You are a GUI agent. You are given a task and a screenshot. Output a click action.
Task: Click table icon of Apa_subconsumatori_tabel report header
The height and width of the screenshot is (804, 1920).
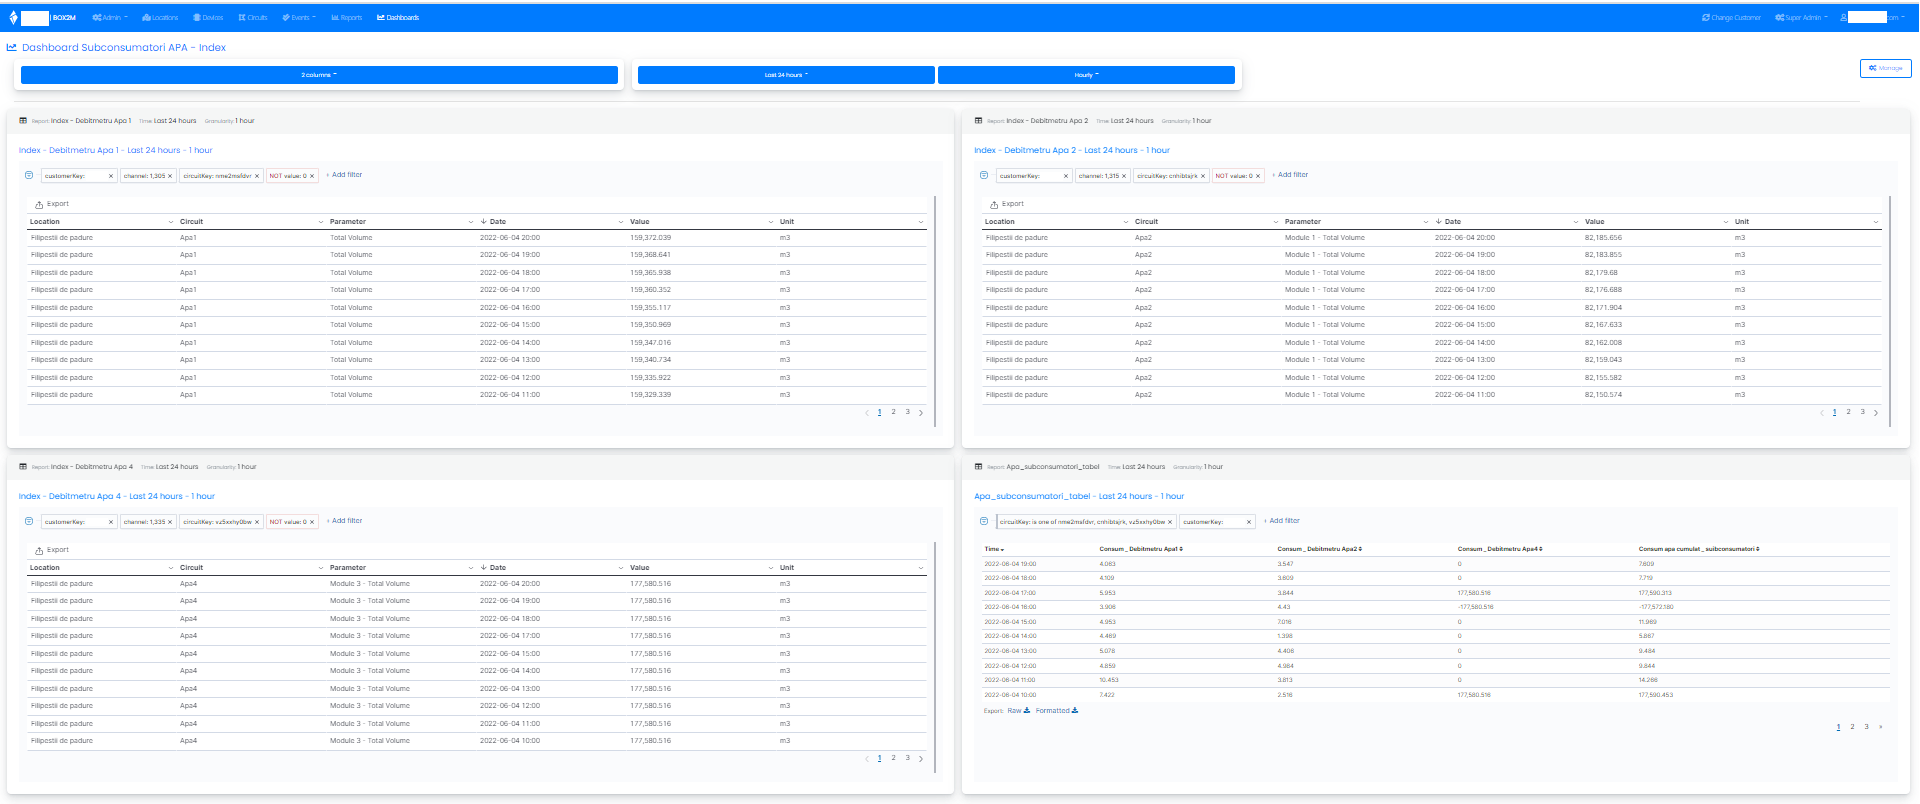point(978,467)
